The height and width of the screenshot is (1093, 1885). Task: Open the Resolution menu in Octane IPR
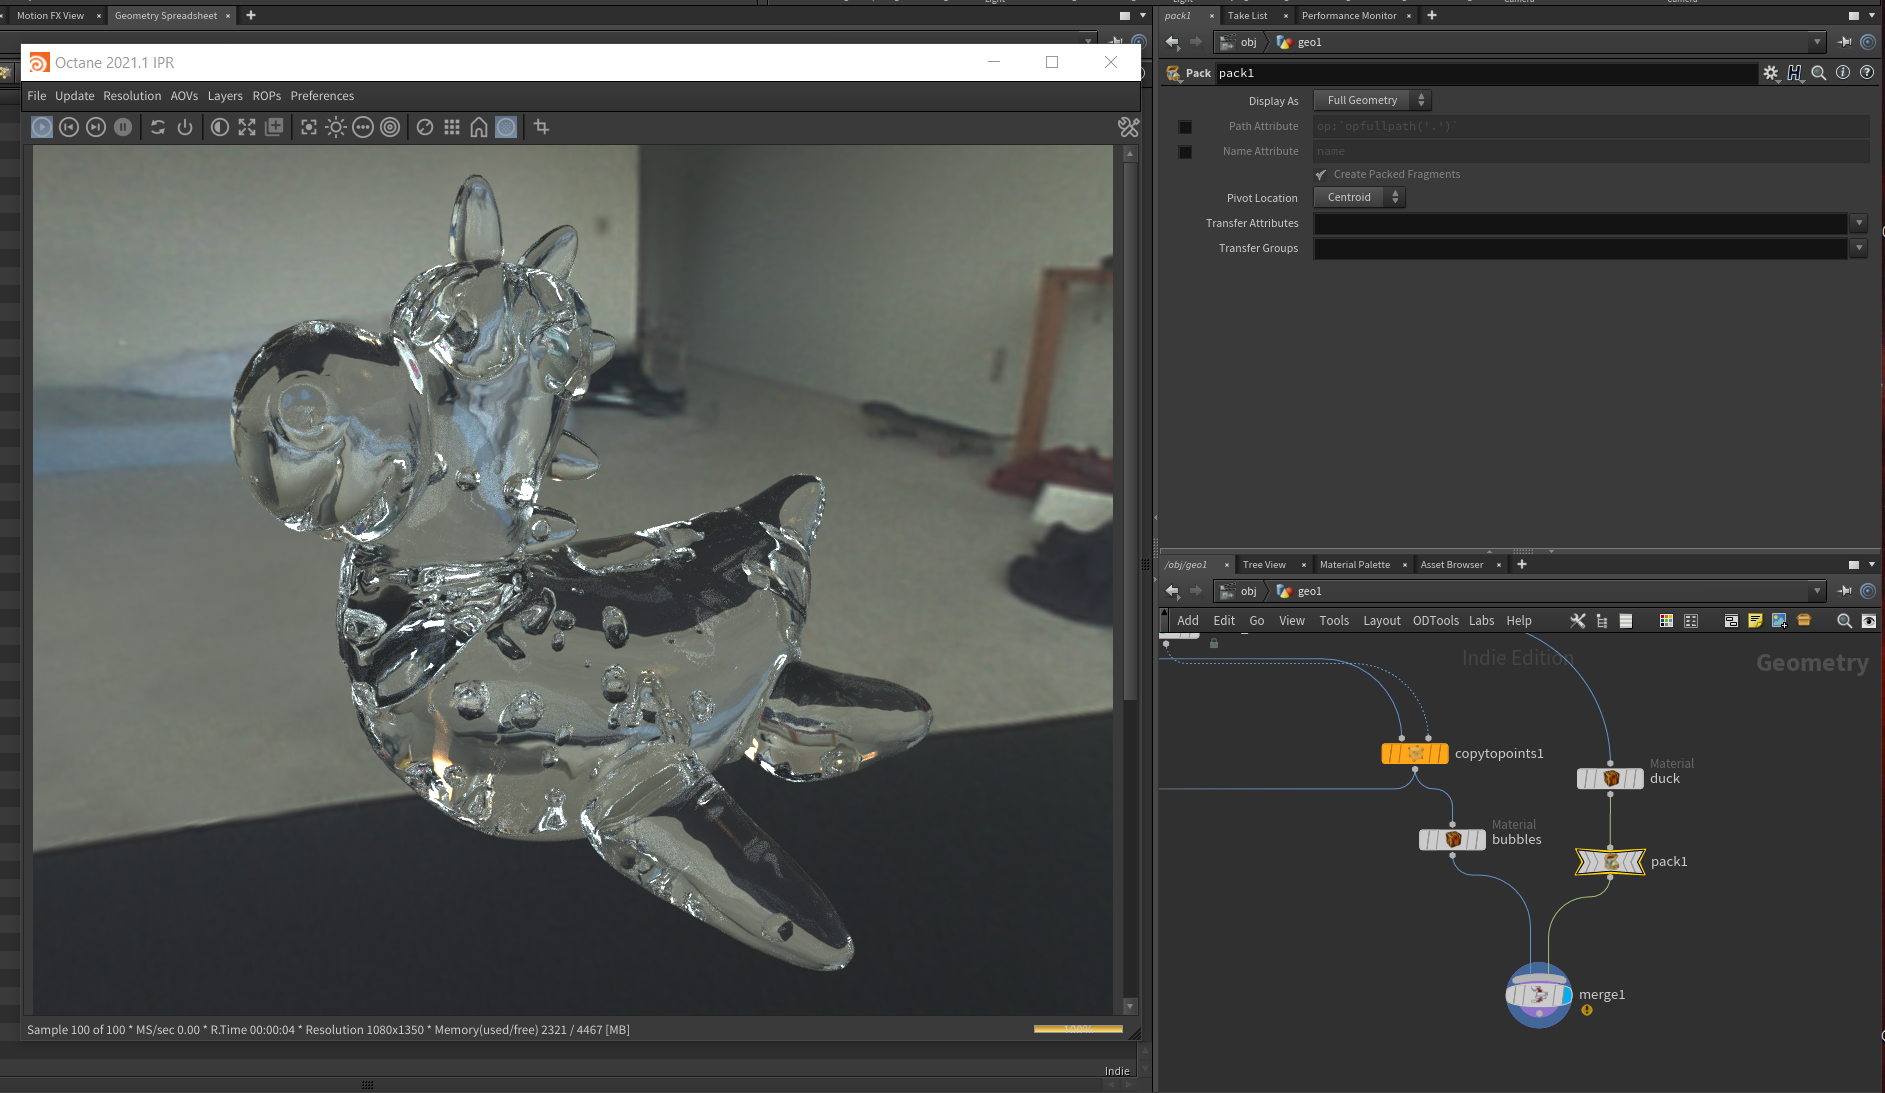[132, 96]
